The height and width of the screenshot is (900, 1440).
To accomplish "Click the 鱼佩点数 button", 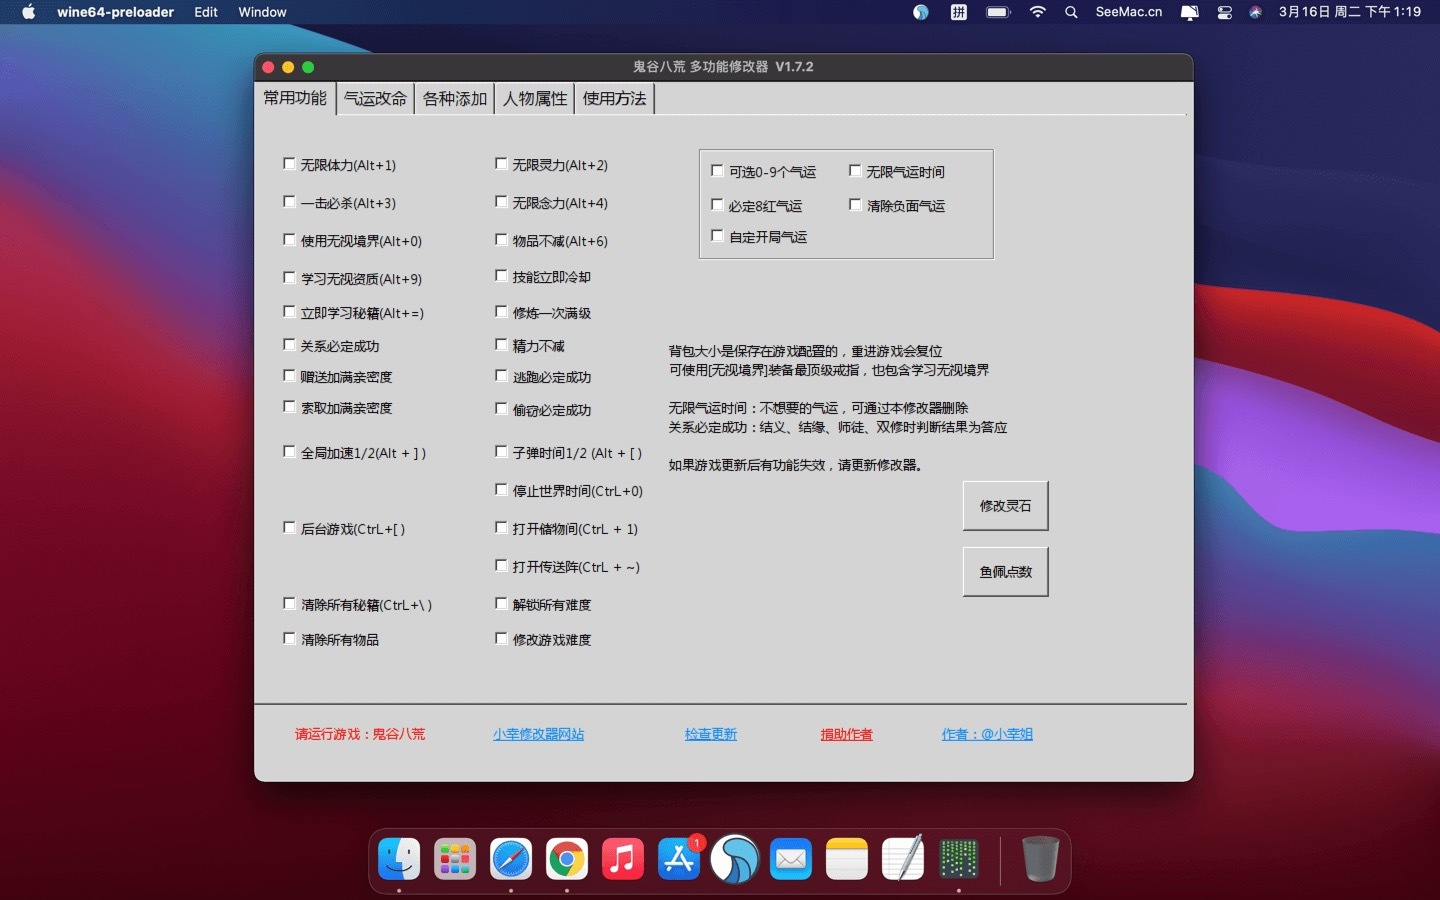I will coord(1005,572).
